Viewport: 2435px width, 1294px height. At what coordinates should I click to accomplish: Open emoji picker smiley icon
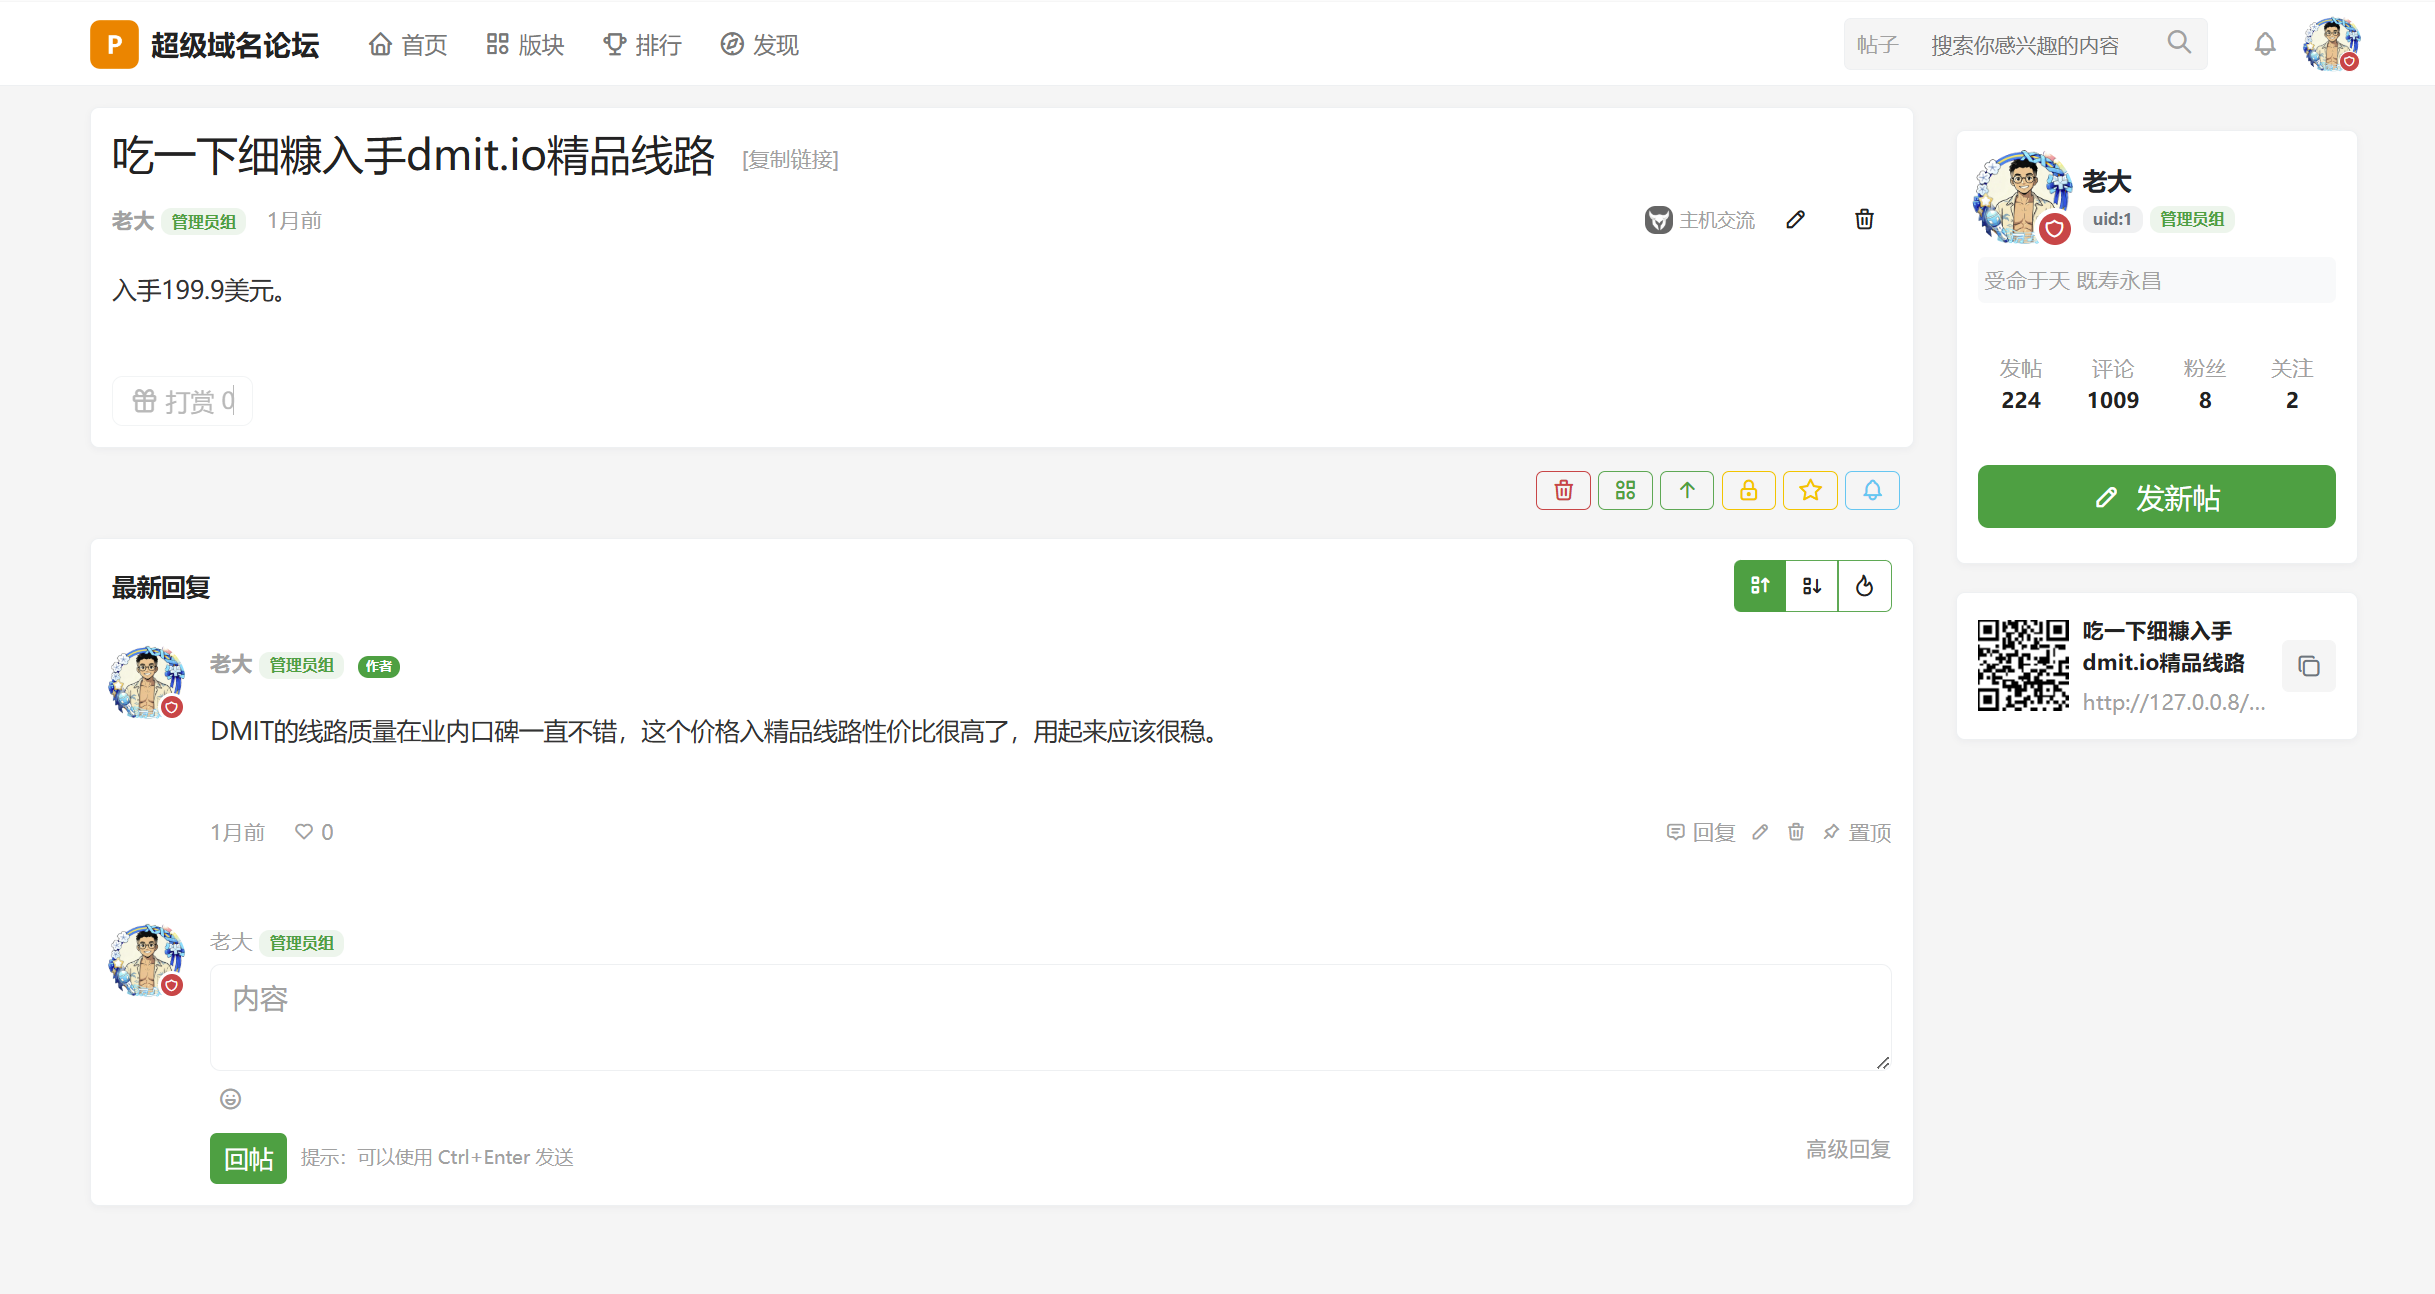tap(231, 1099)
